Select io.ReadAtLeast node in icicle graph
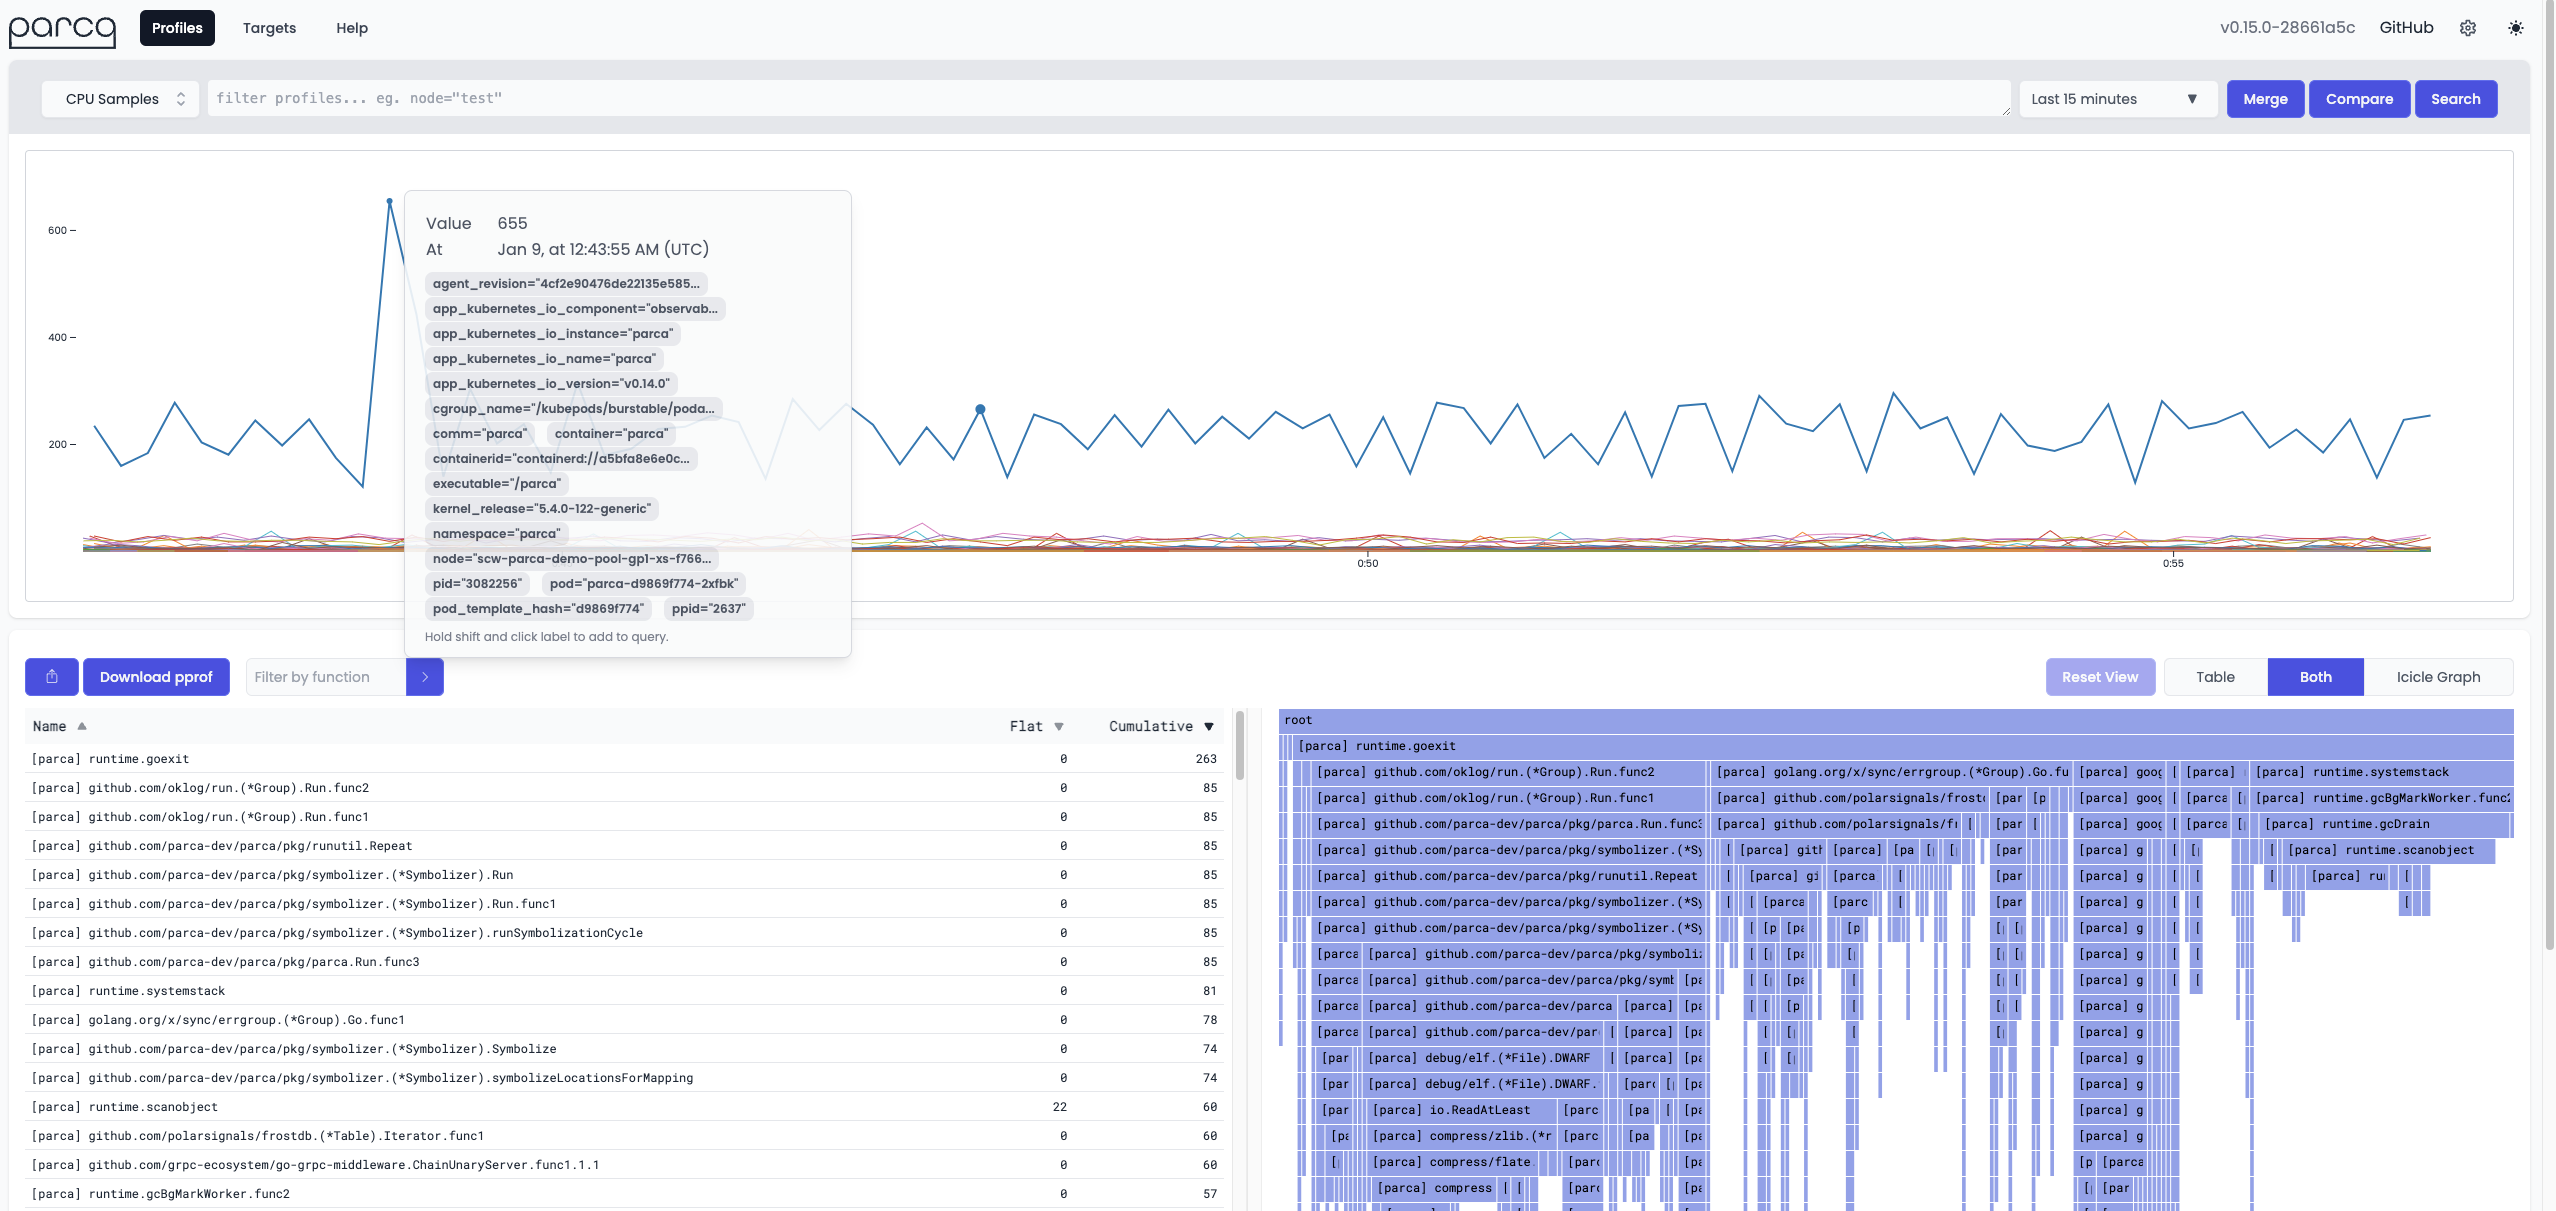 point(1463,1110)
